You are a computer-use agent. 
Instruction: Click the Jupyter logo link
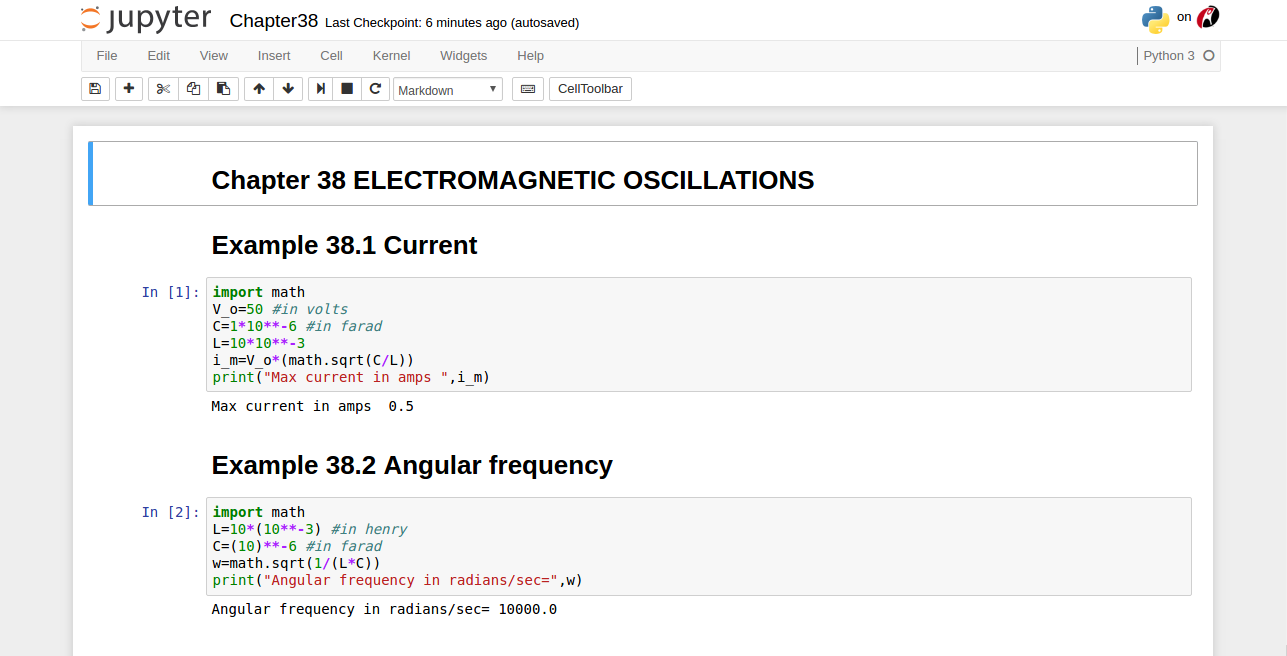pos(146,20)
